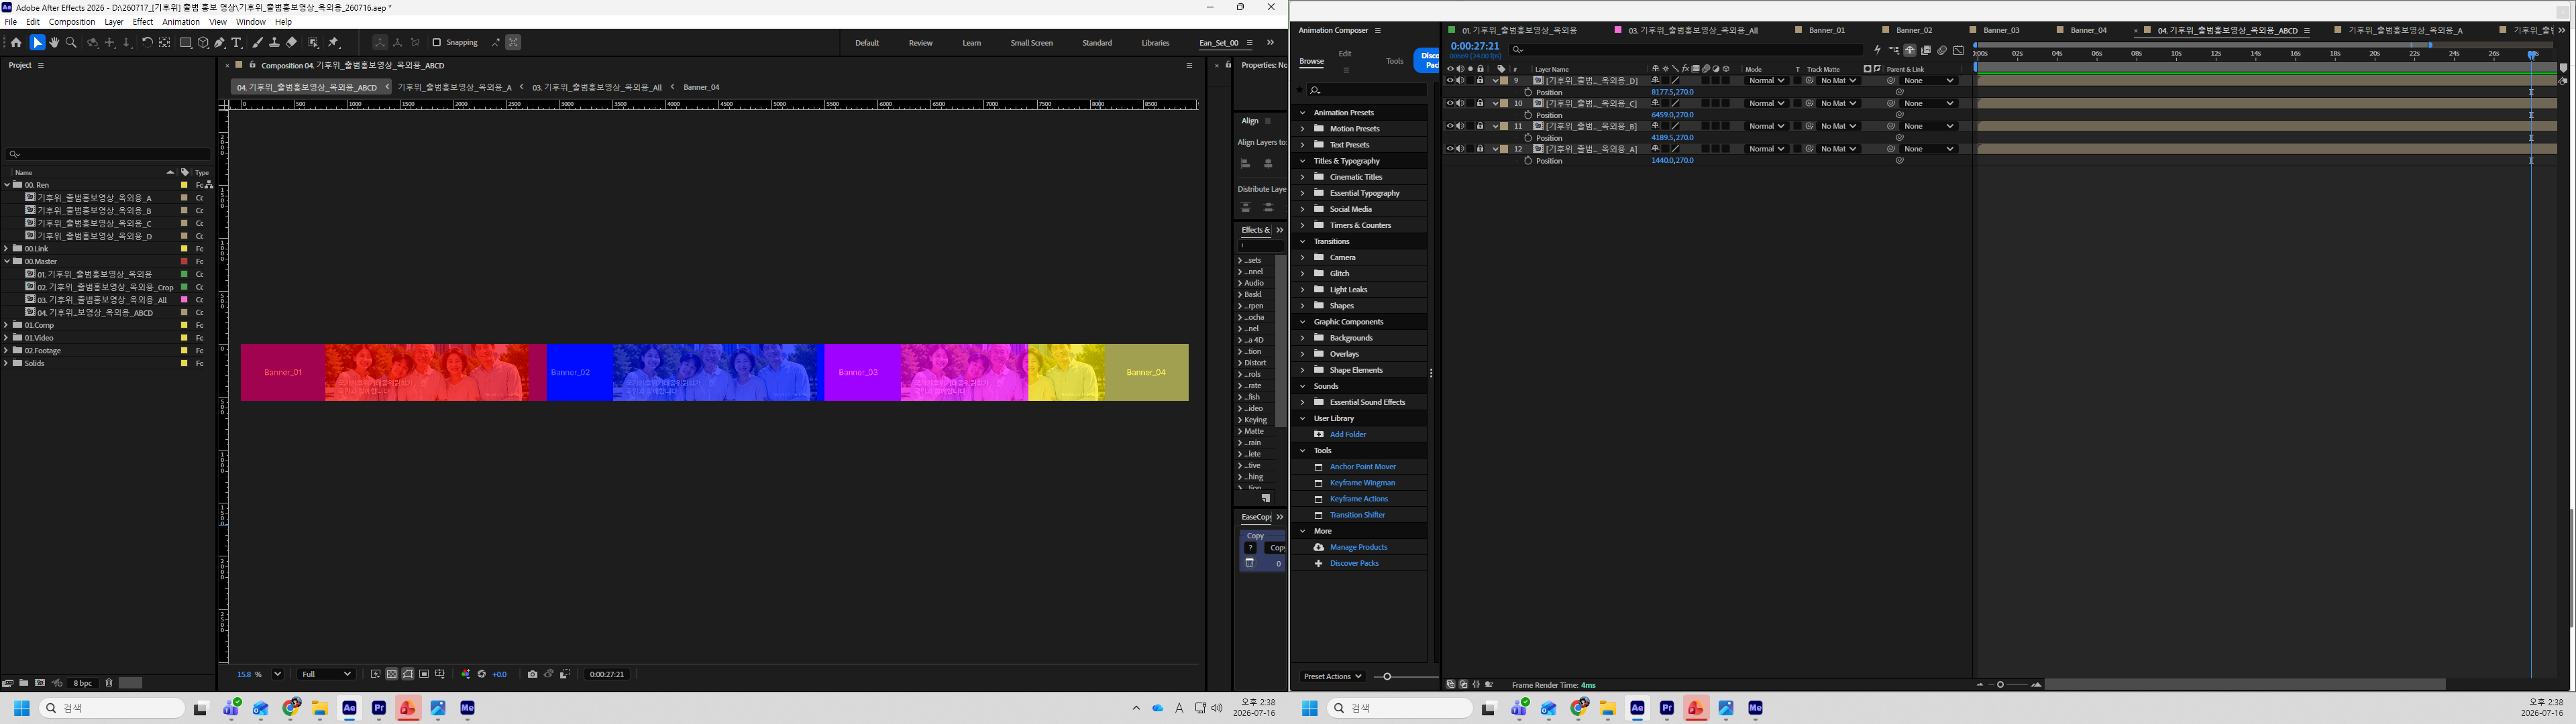Viewport: 2576px width, 724px height.
Task: Adjust the timeline zoom slider
Action: 2000,685
